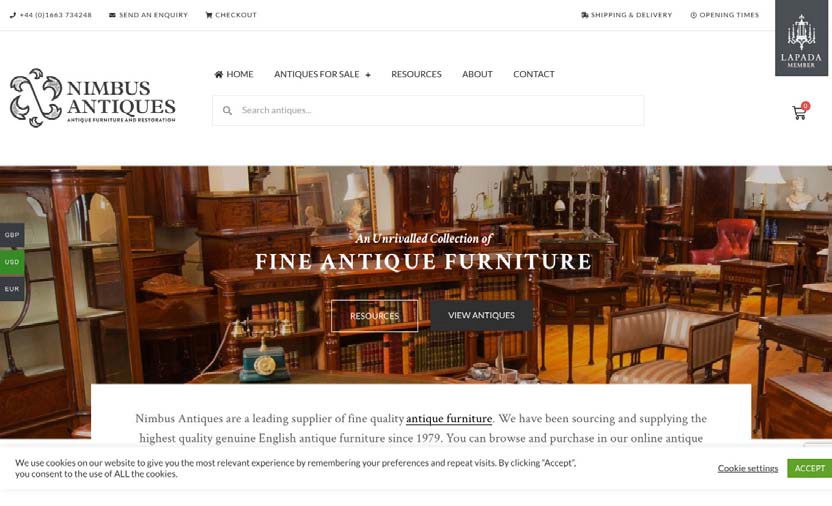Click the LAPADA member badge

coord(801,38)
